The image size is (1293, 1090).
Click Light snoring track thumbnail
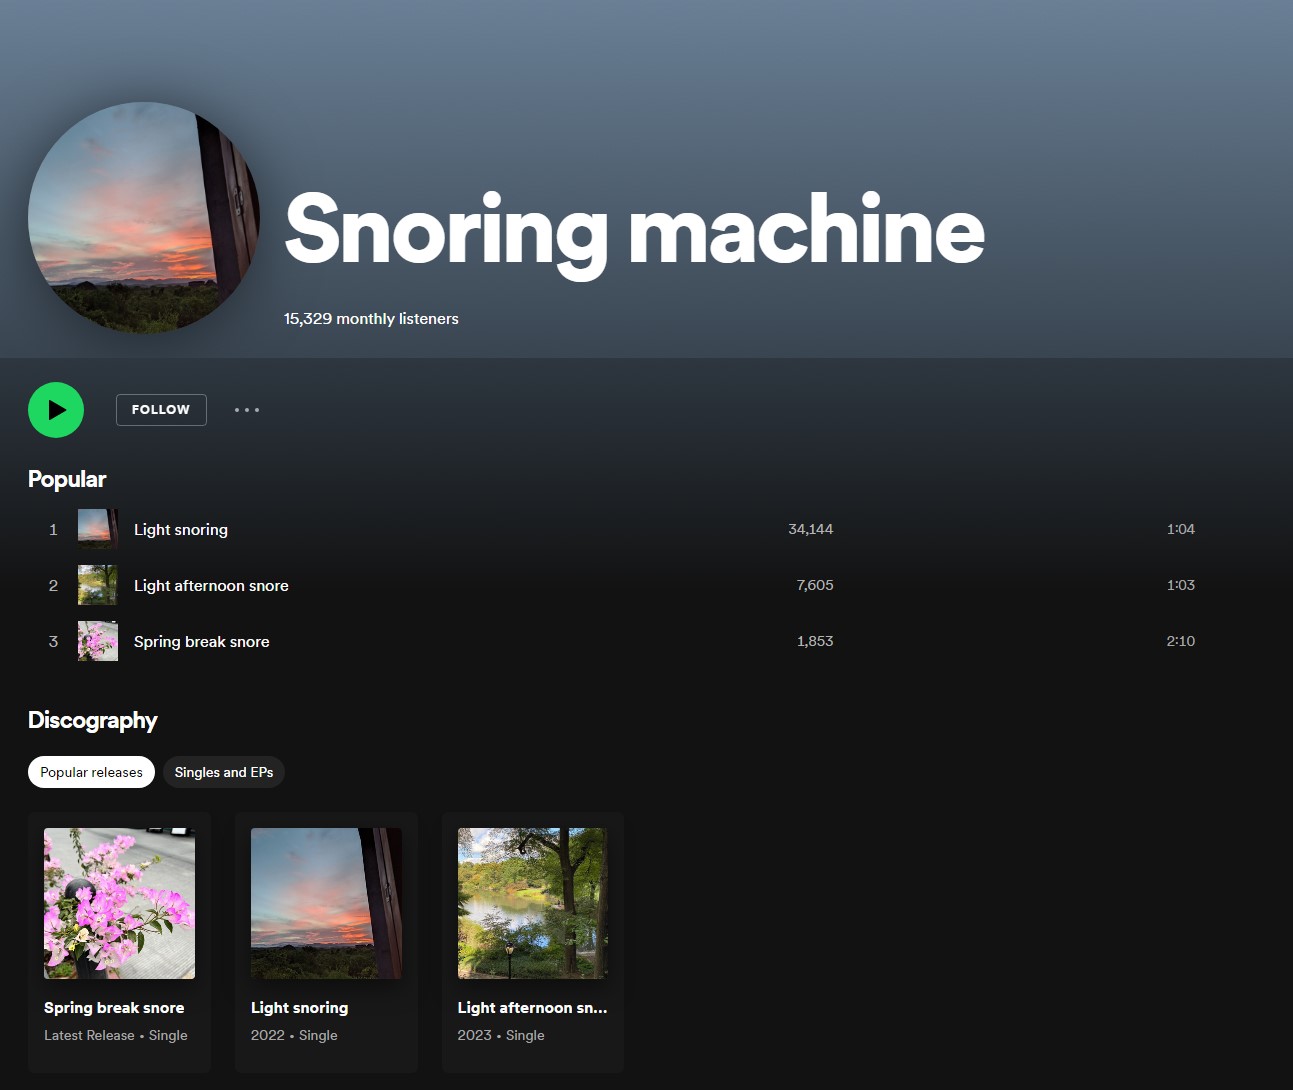[98, 529]
